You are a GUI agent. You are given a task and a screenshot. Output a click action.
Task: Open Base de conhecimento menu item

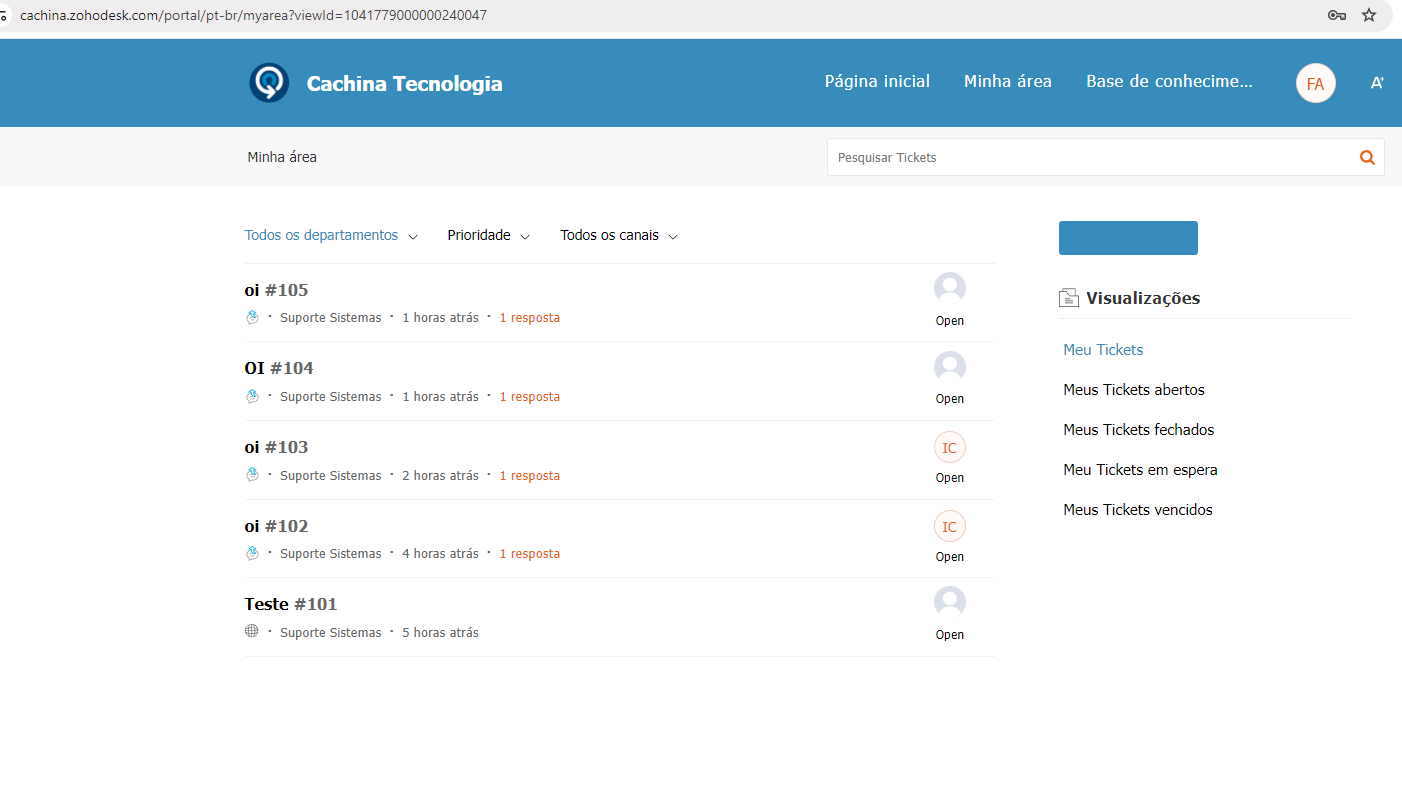[1169, 82]
